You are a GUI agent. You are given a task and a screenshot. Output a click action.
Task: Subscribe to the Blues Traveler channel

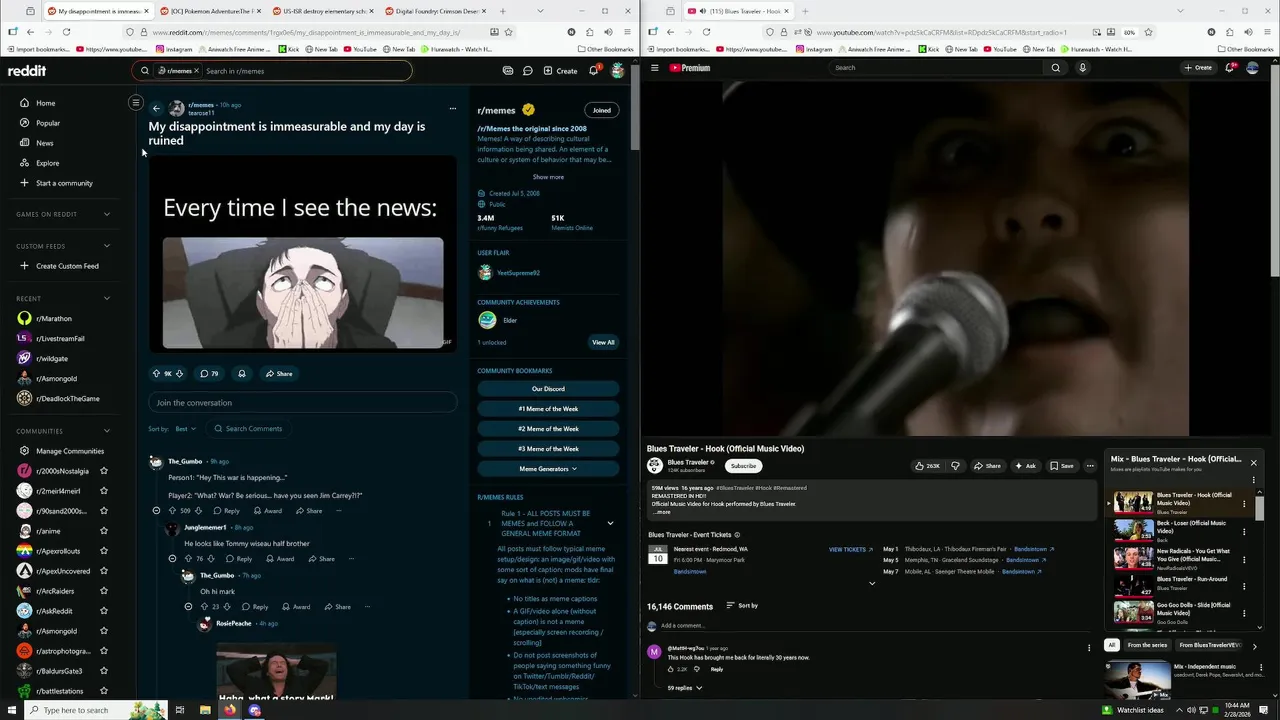pos(743,466)
